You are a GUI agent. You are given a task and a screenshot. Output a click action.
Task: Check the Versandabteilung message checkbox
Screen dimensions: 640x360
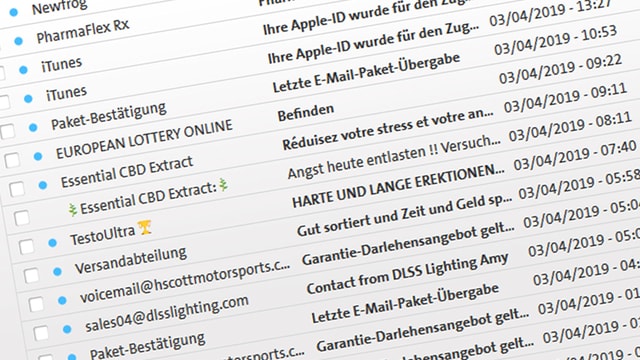31,276
